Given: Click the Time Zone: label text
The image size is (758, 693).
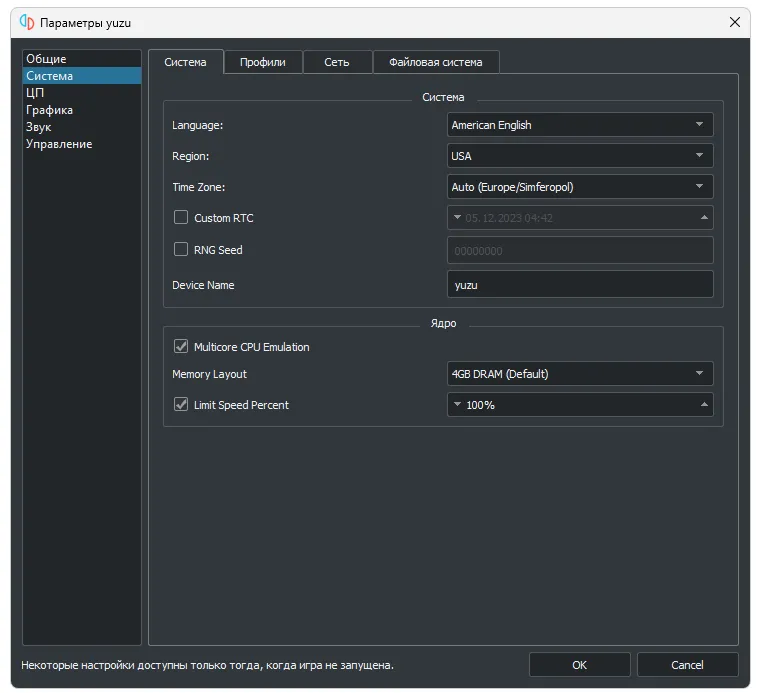Looking at the screenshot, I should (199, 187).
